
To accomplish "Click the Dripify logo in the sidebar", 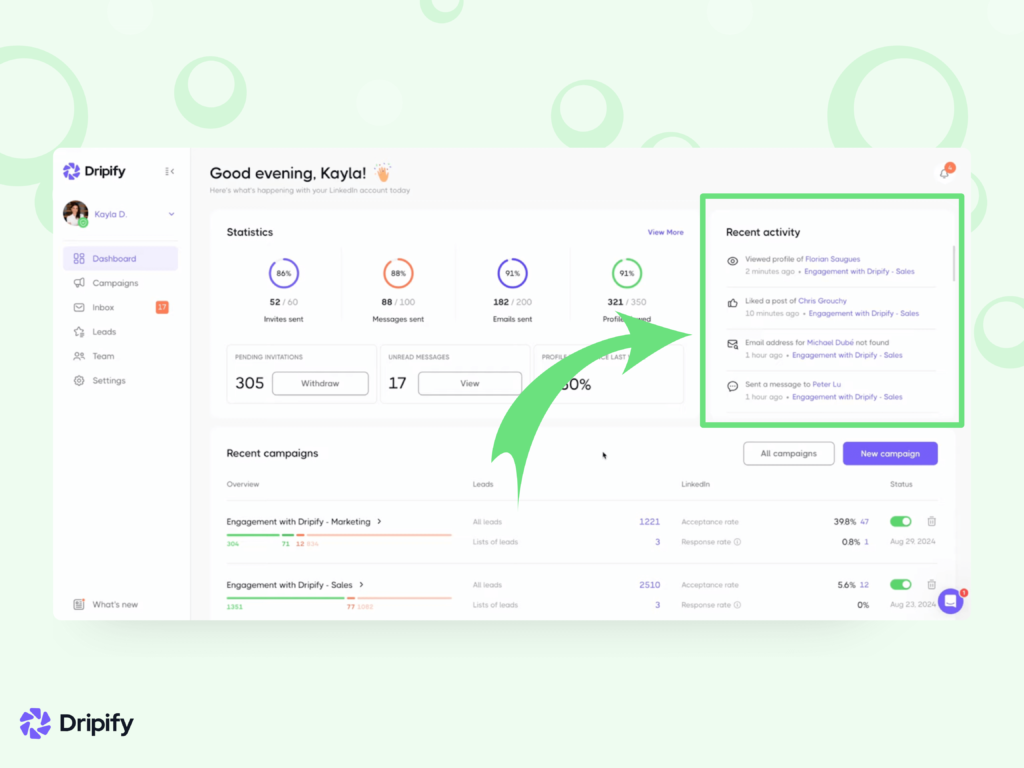I will pos(94,171).
